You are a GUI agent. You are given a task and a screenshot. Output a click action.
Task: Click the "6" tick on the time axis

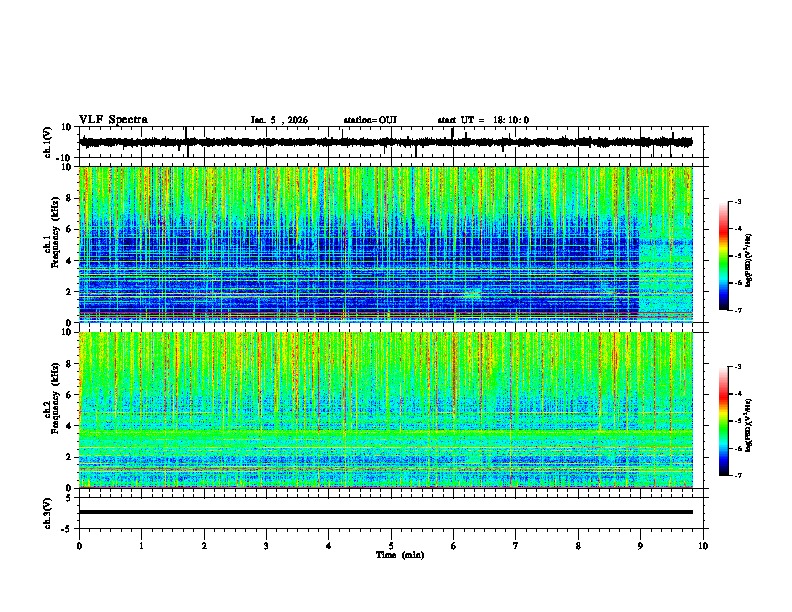tap(454, 546)
